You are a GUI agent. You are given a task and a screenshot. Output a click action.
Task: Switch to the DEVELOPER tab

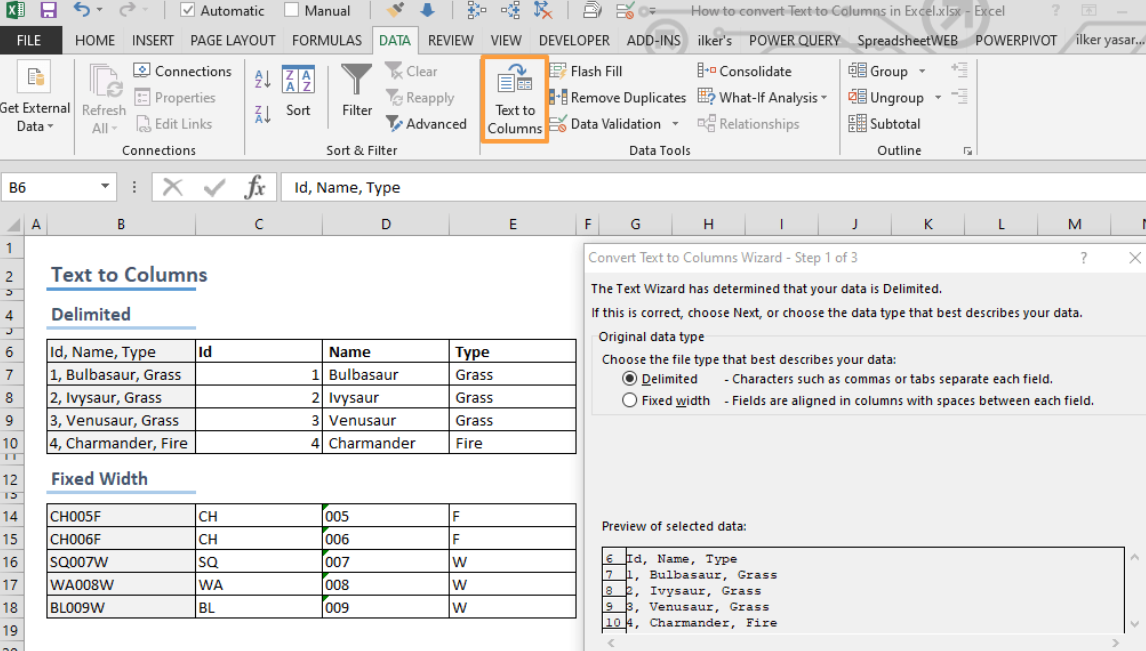[x=574, y=40]
